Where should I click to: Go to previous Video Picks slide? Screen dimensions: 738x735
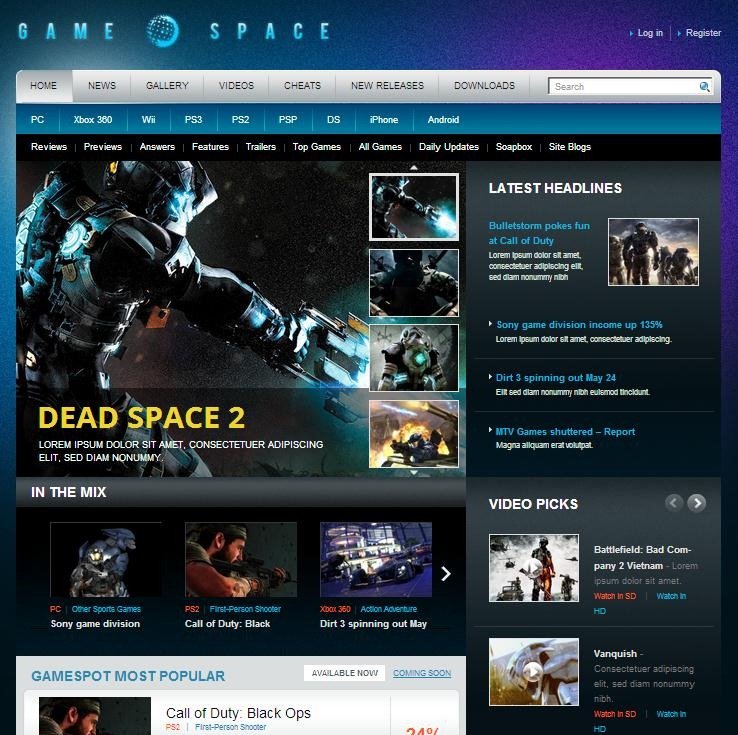674,503
